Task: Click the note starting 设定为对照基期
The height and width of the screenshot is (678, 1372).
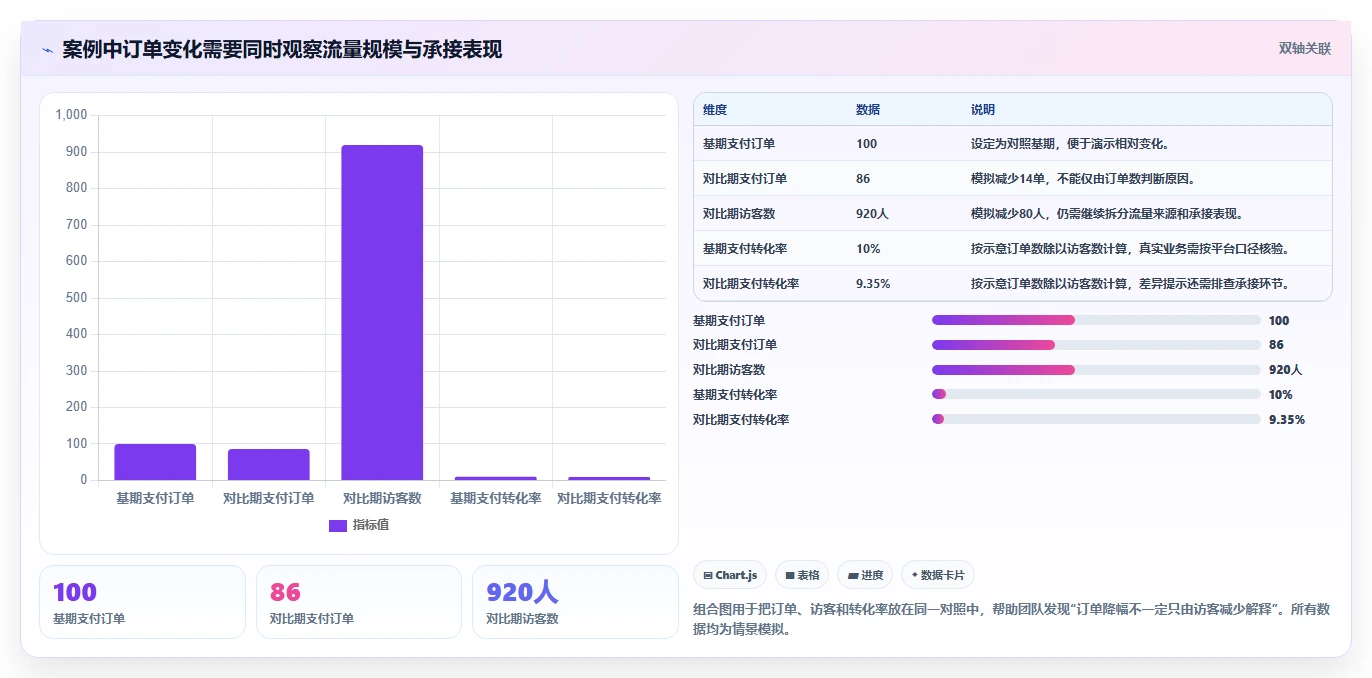Action: click(1070, 144)
